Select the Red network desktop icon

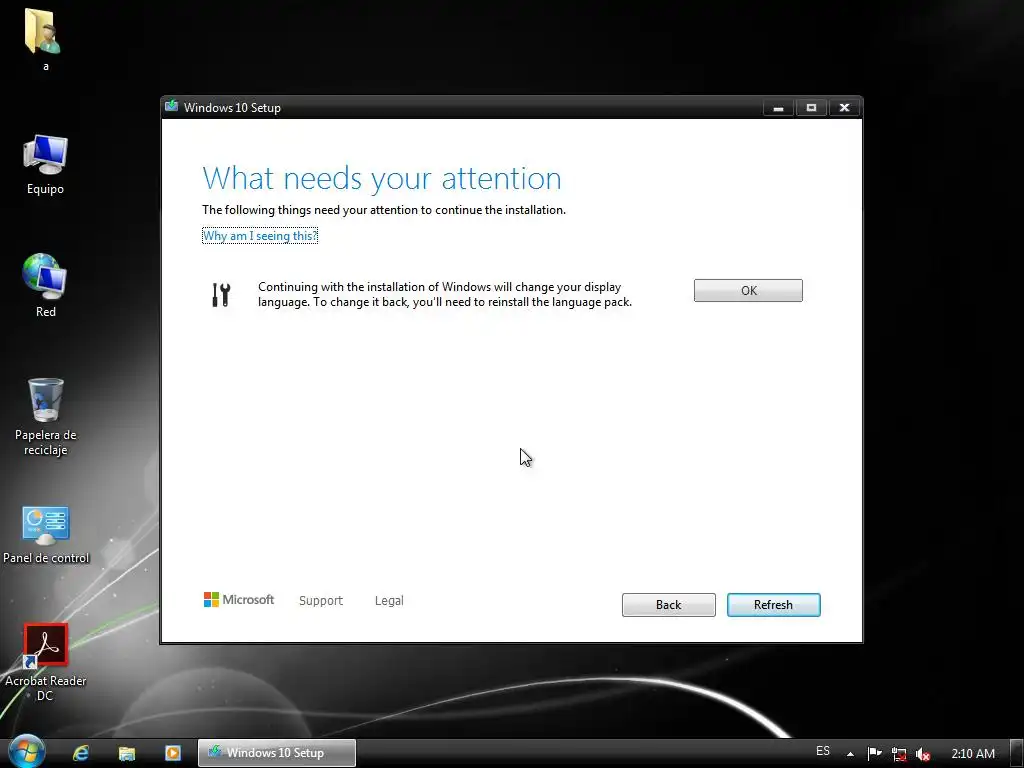(x=45, y=286)
